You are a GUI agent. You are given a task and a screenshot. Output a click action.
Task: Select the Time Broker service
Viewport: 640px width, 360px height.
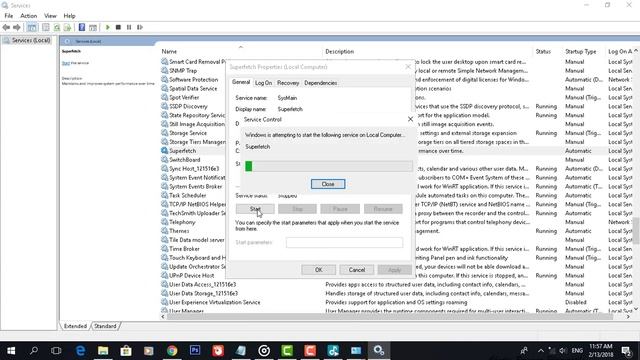(x=184, y=249)
